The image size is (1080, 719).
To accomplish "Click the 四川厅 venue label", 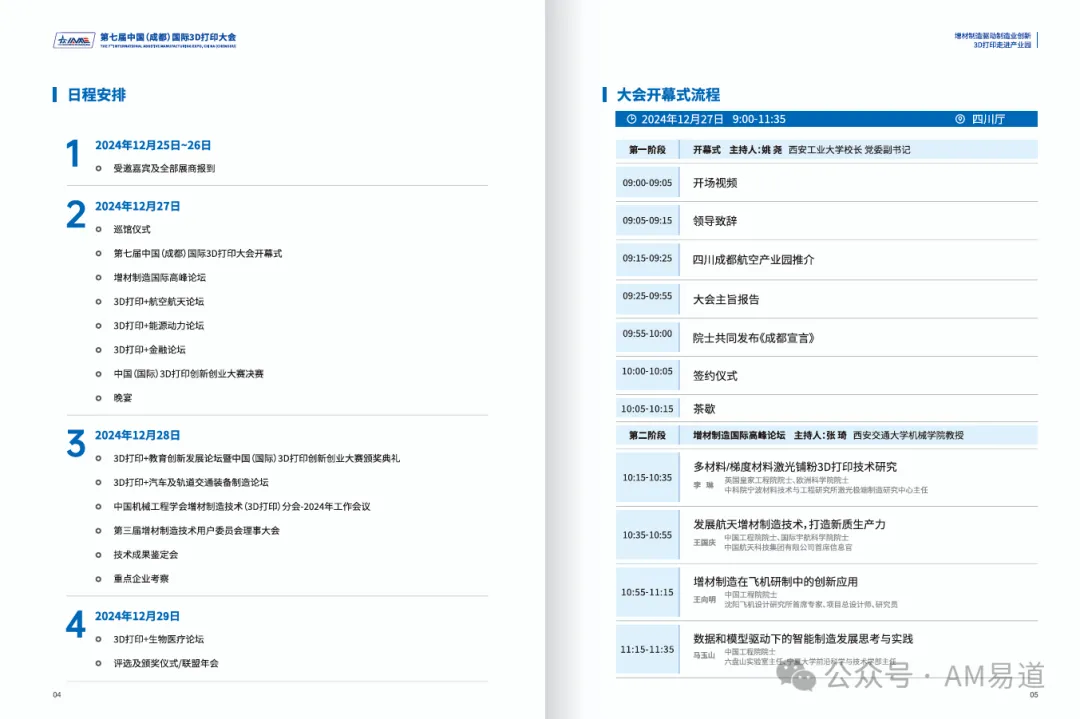I will 988,119.
